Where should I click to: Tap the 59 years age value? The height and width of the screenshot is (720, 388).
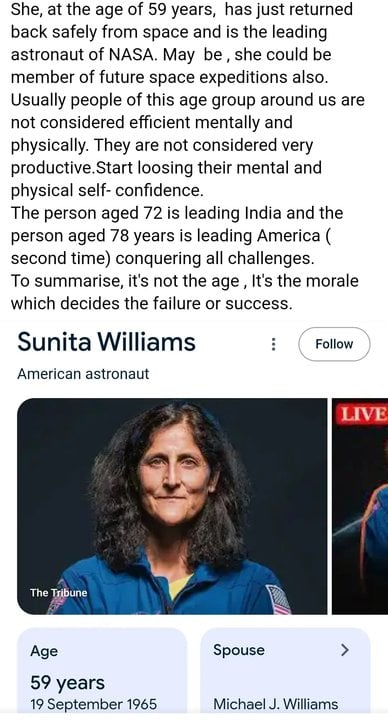pos(67,683)
